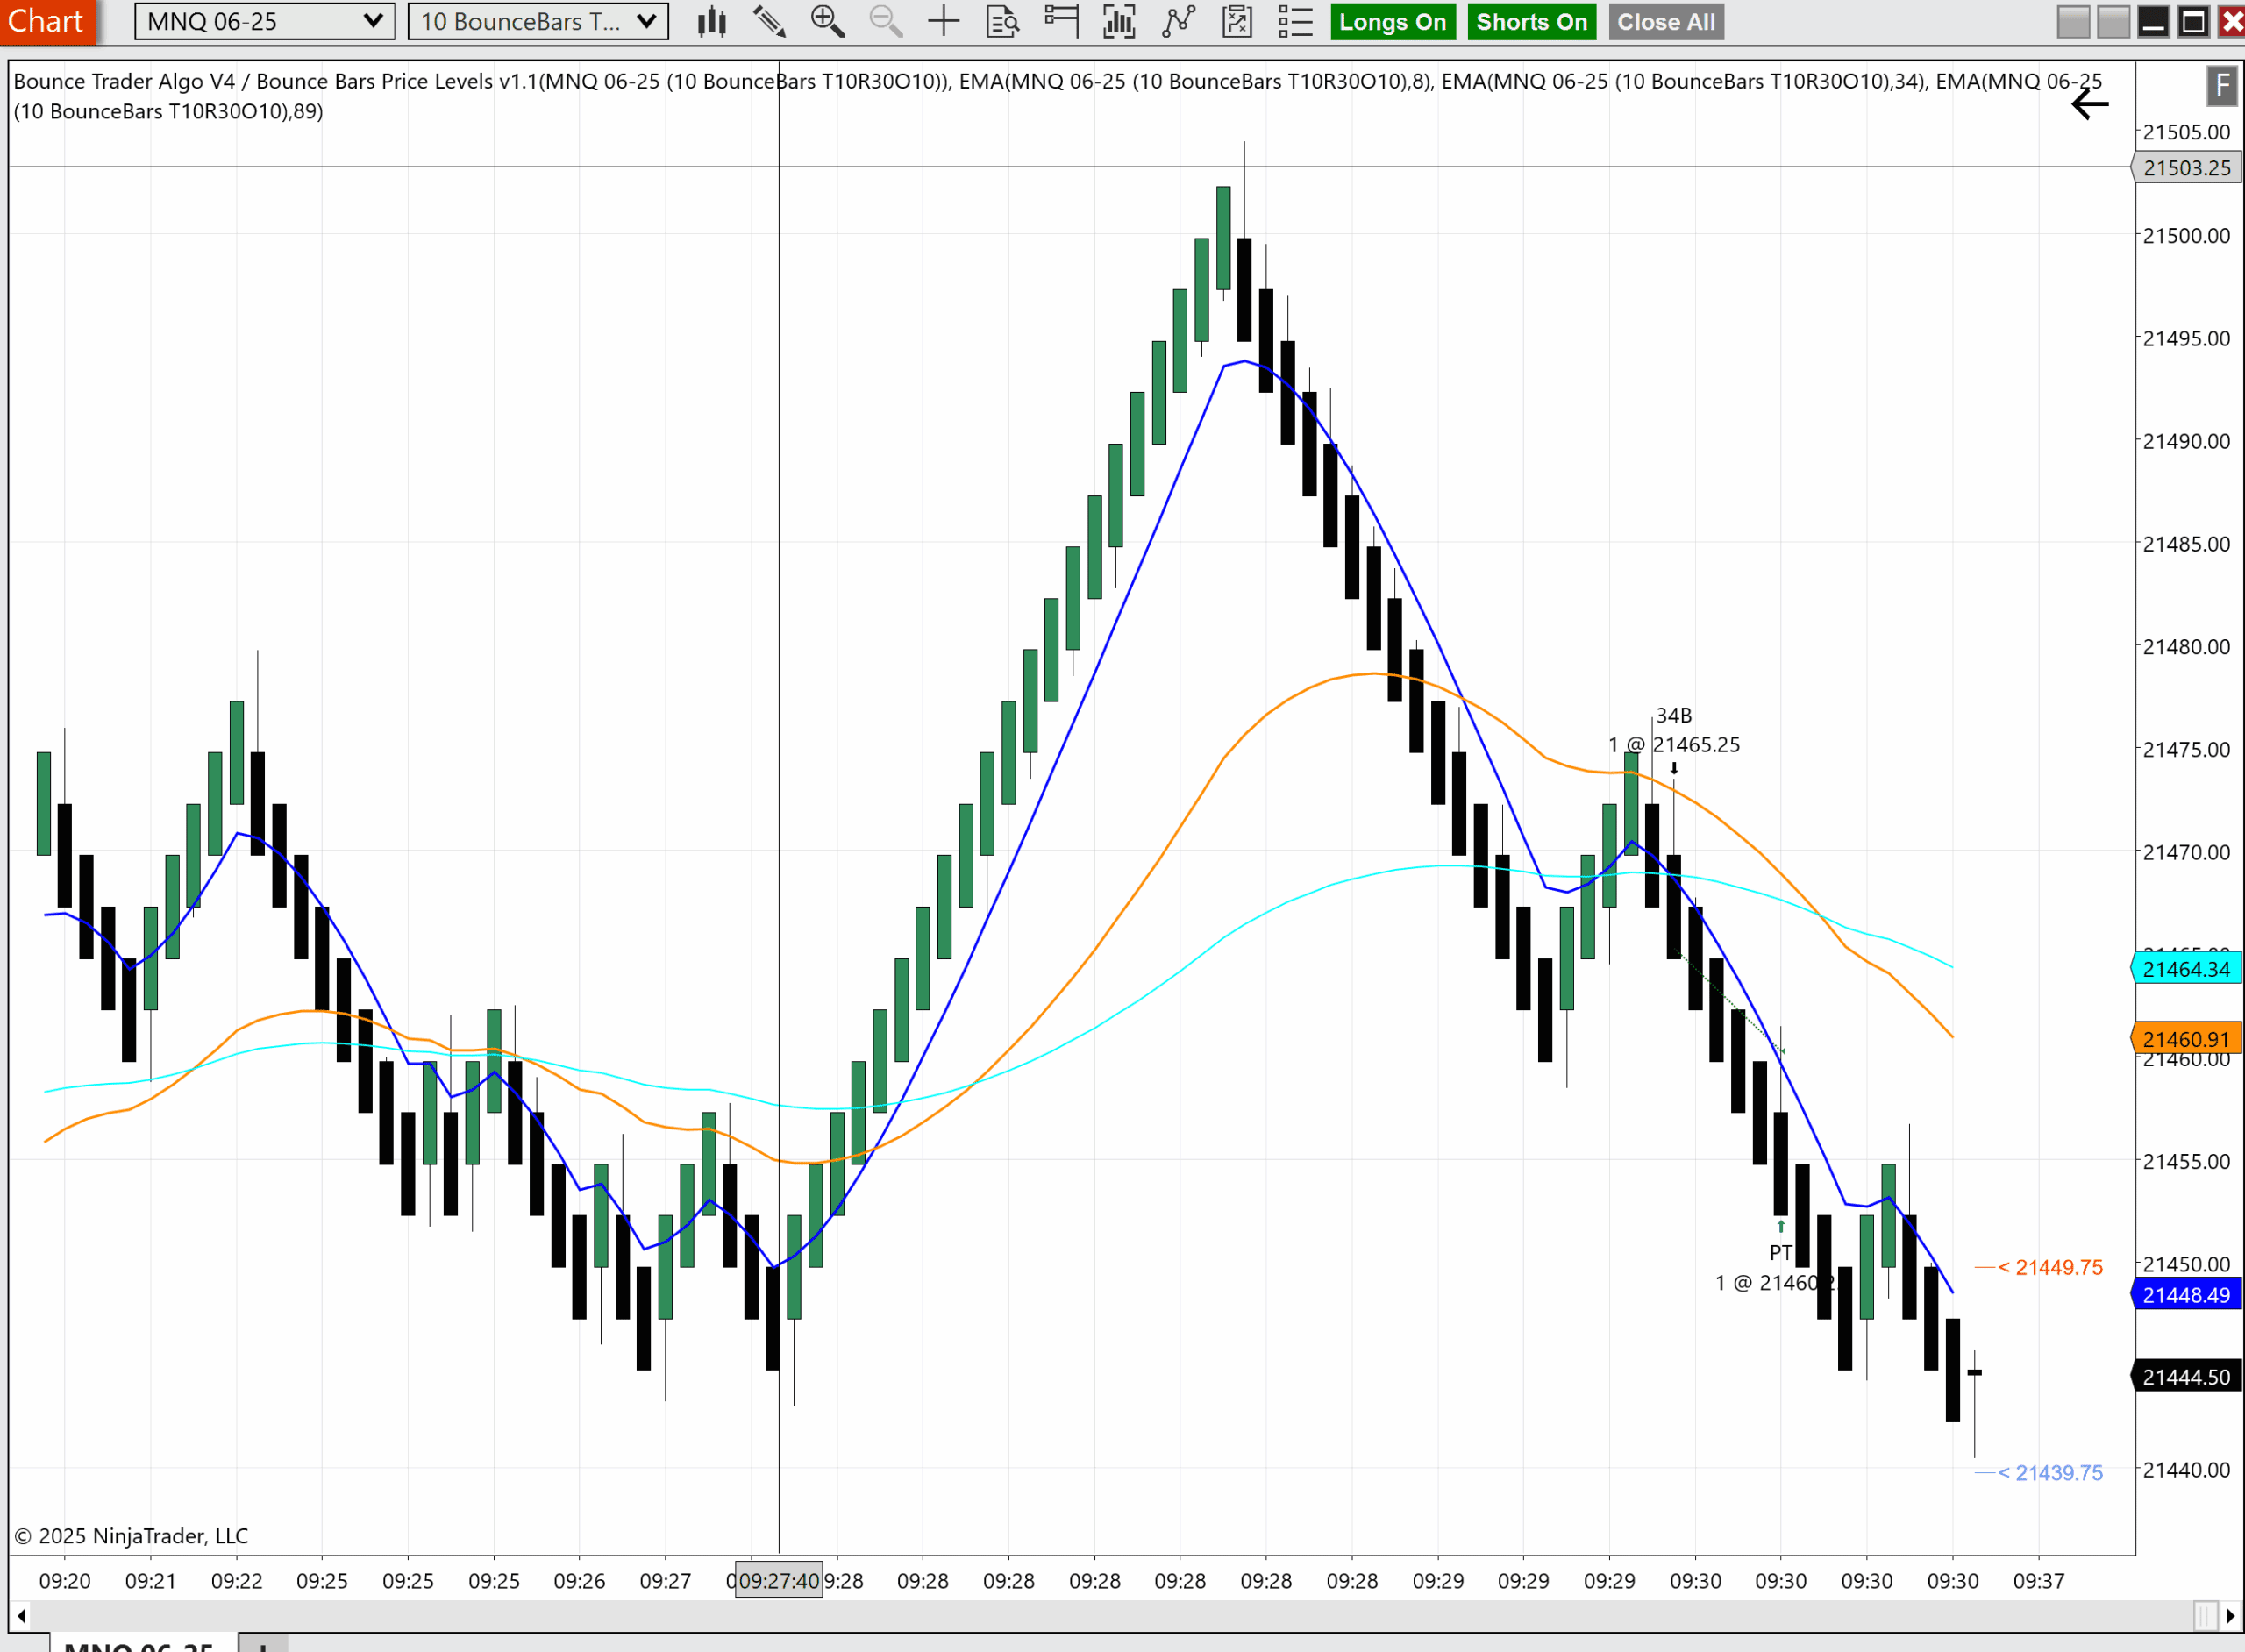Click the left-pointing arrow near chart top right
2245x1652 pixels.
point(2089,104)
